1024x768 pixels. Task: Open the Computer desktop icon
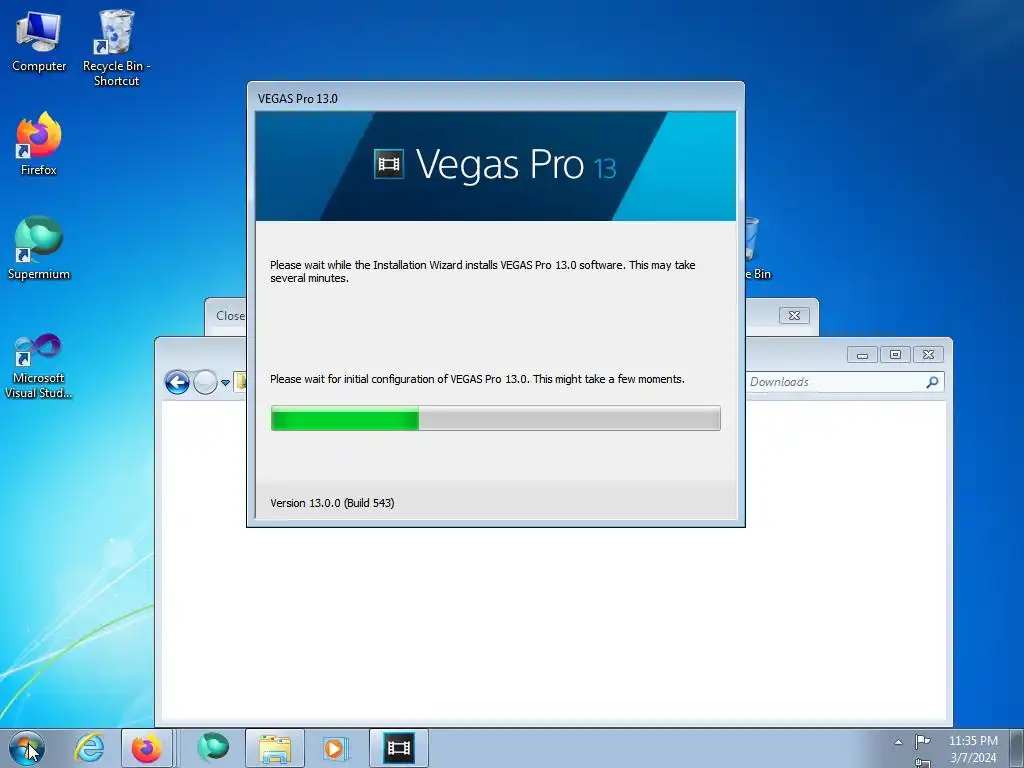point(39,42)
